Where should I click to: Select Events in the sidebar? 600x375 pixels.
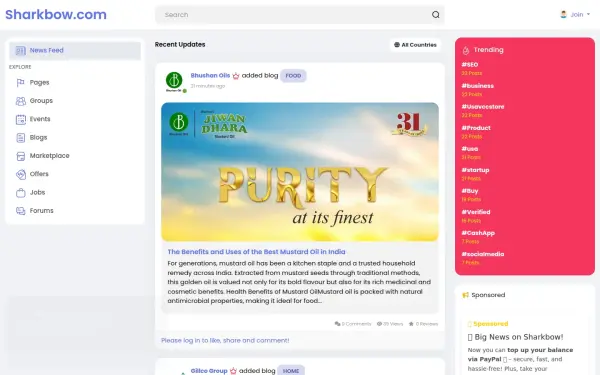(40, 119)
